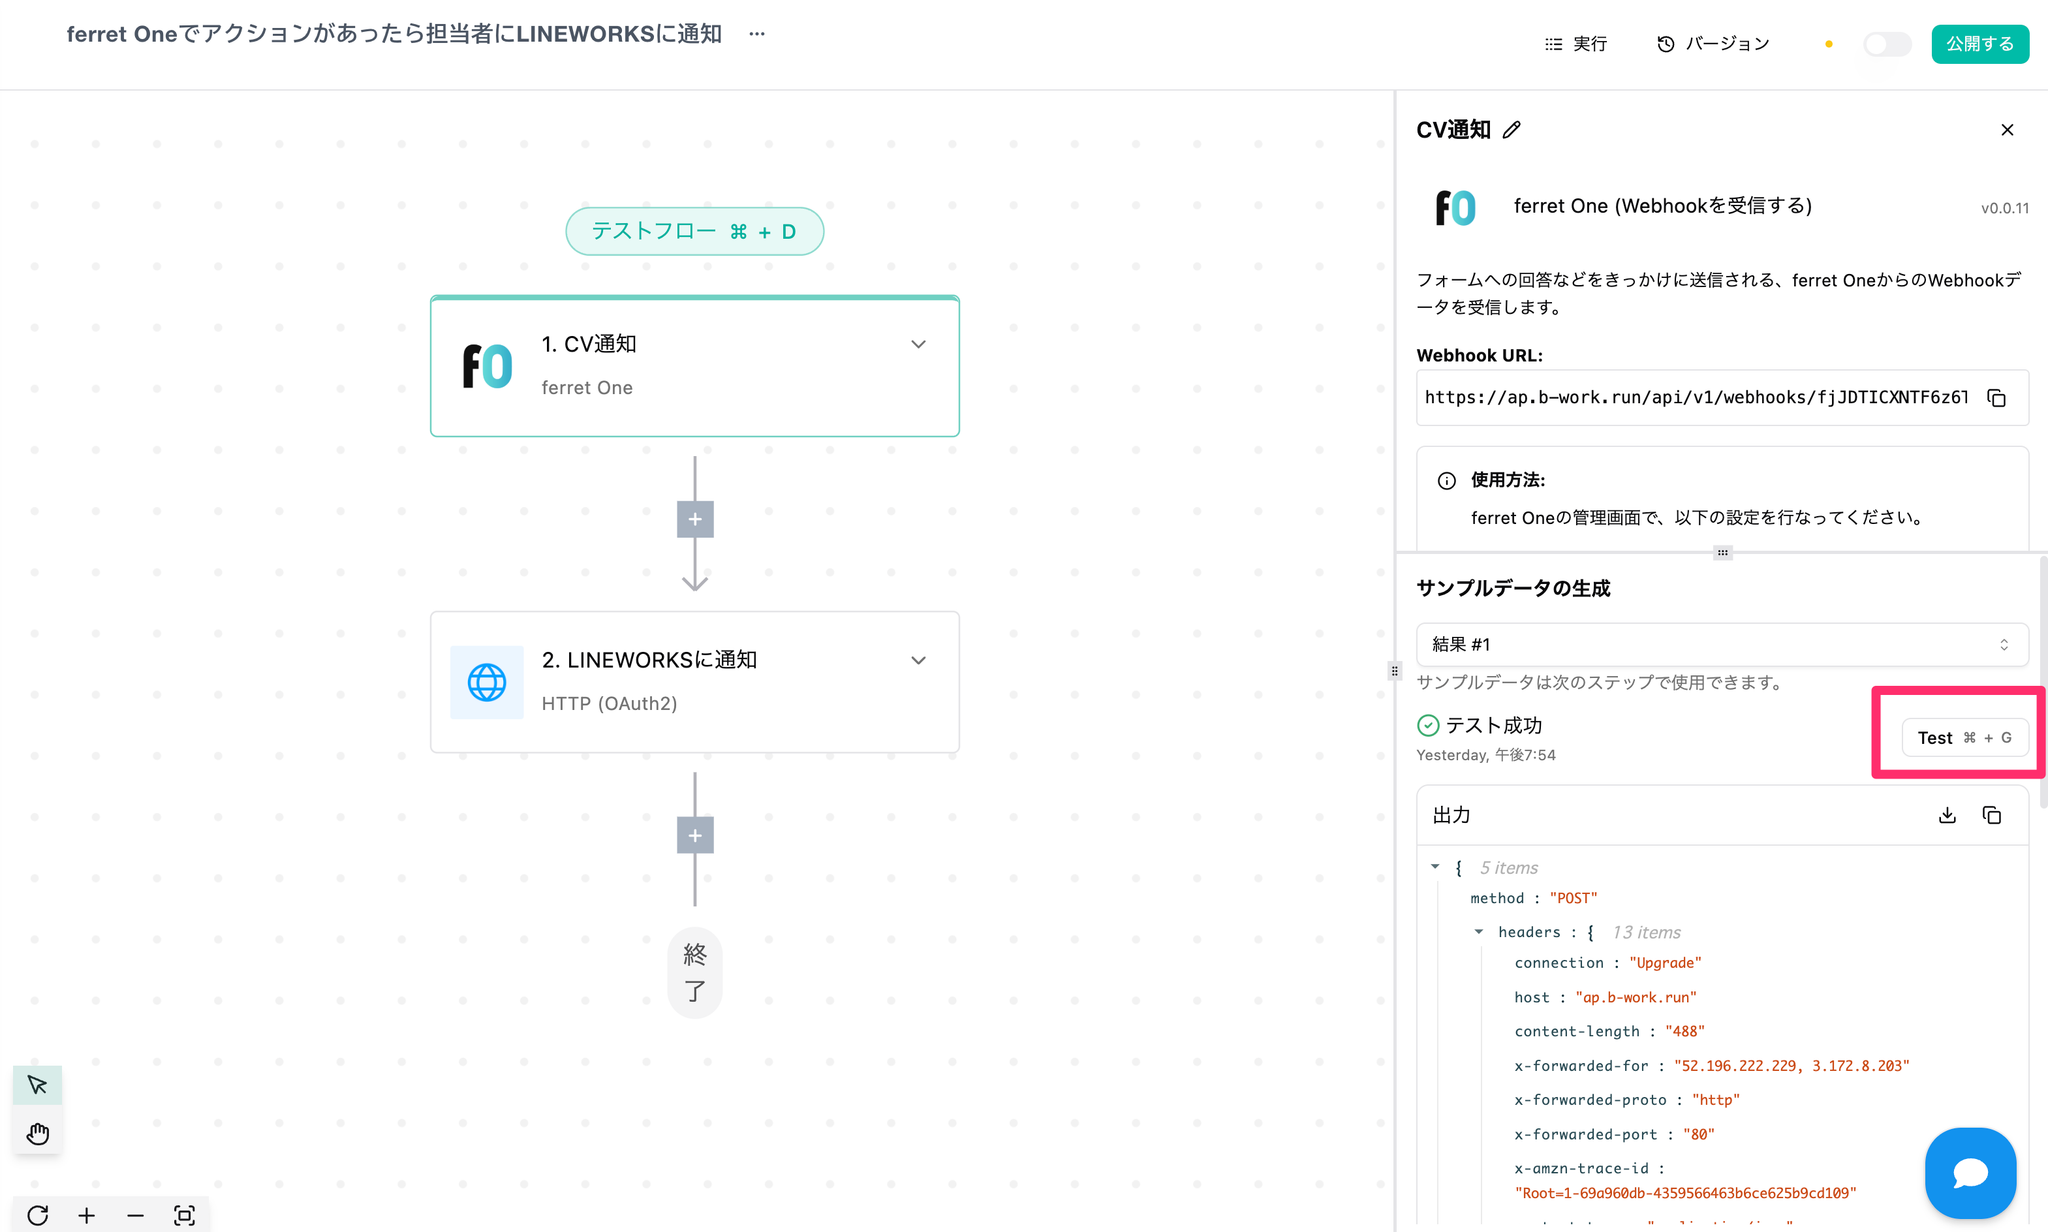Click the Test button
Viewport: 2048px width, 1232px height.
click(1963, 738)
